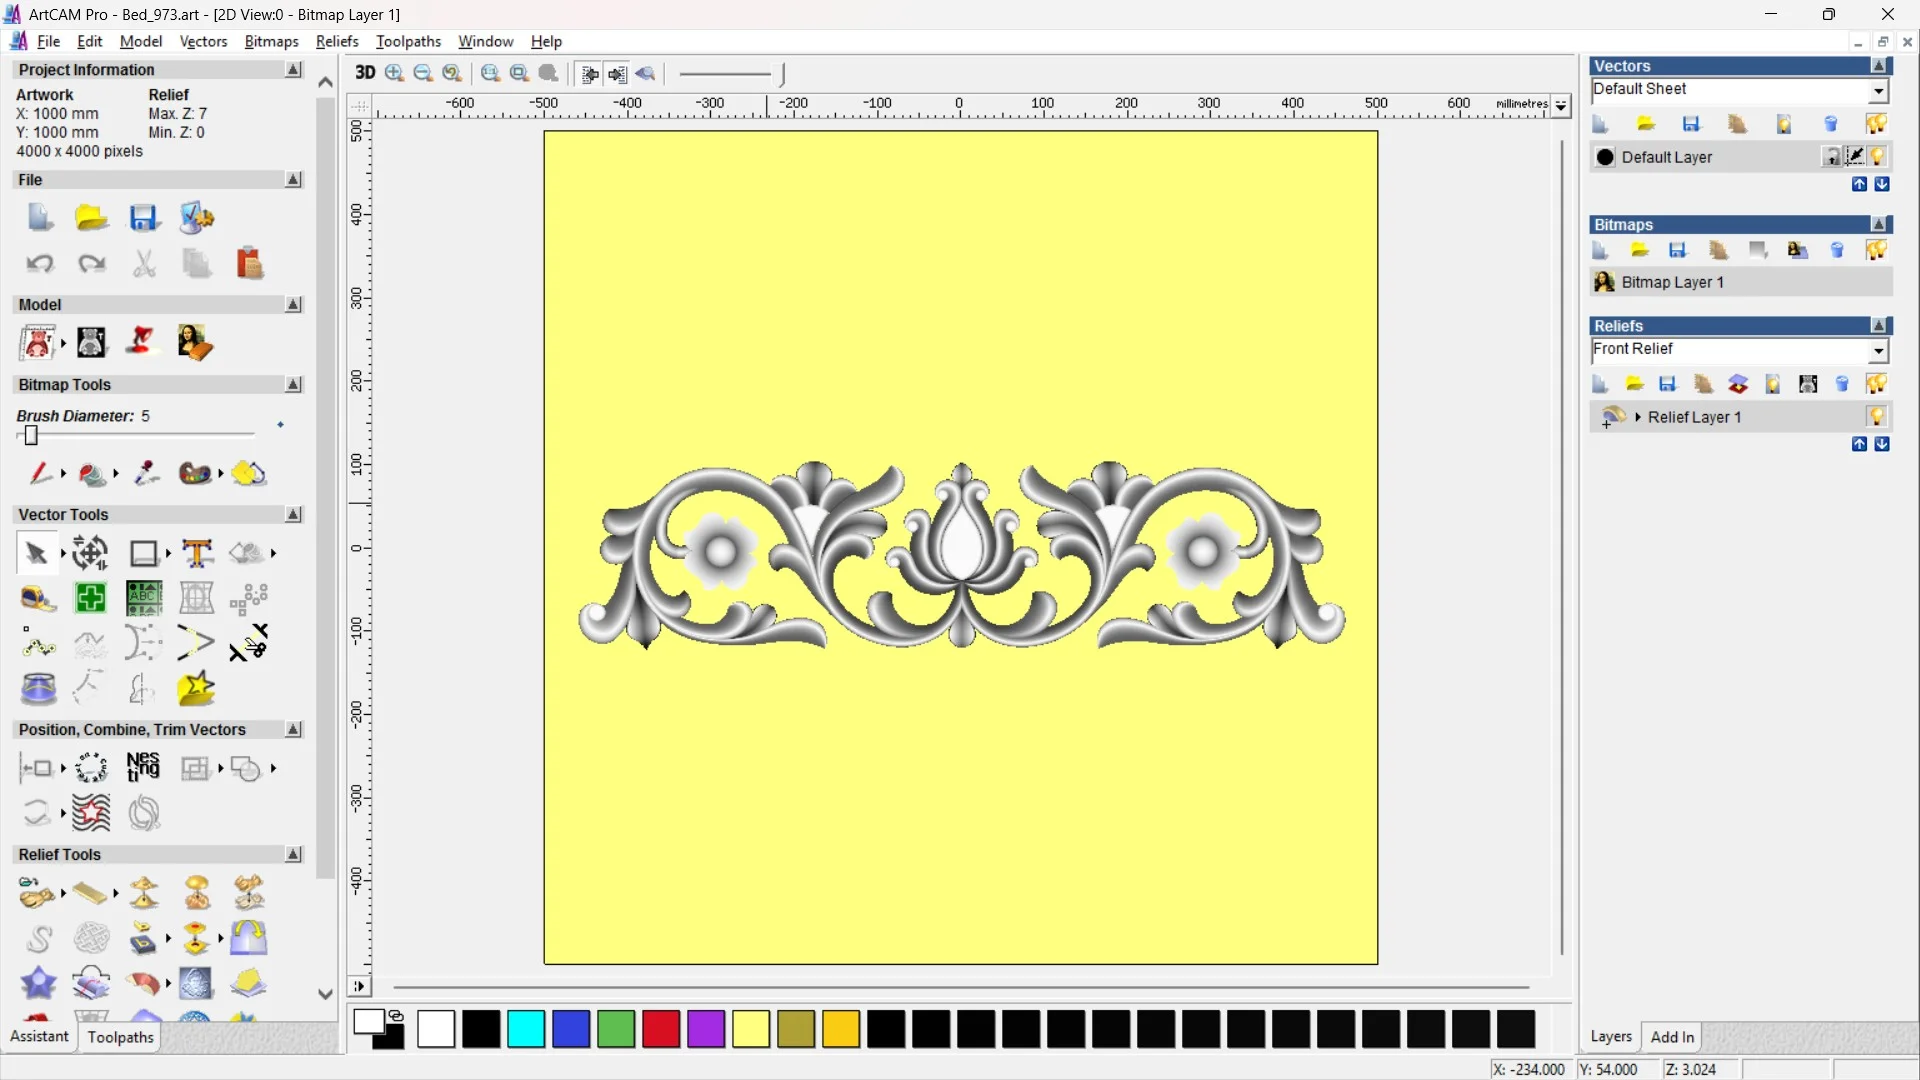Viewport: 1920px width, 1080px height.
Task: Open the Nesting vectors tool
Action: [143, 768]
